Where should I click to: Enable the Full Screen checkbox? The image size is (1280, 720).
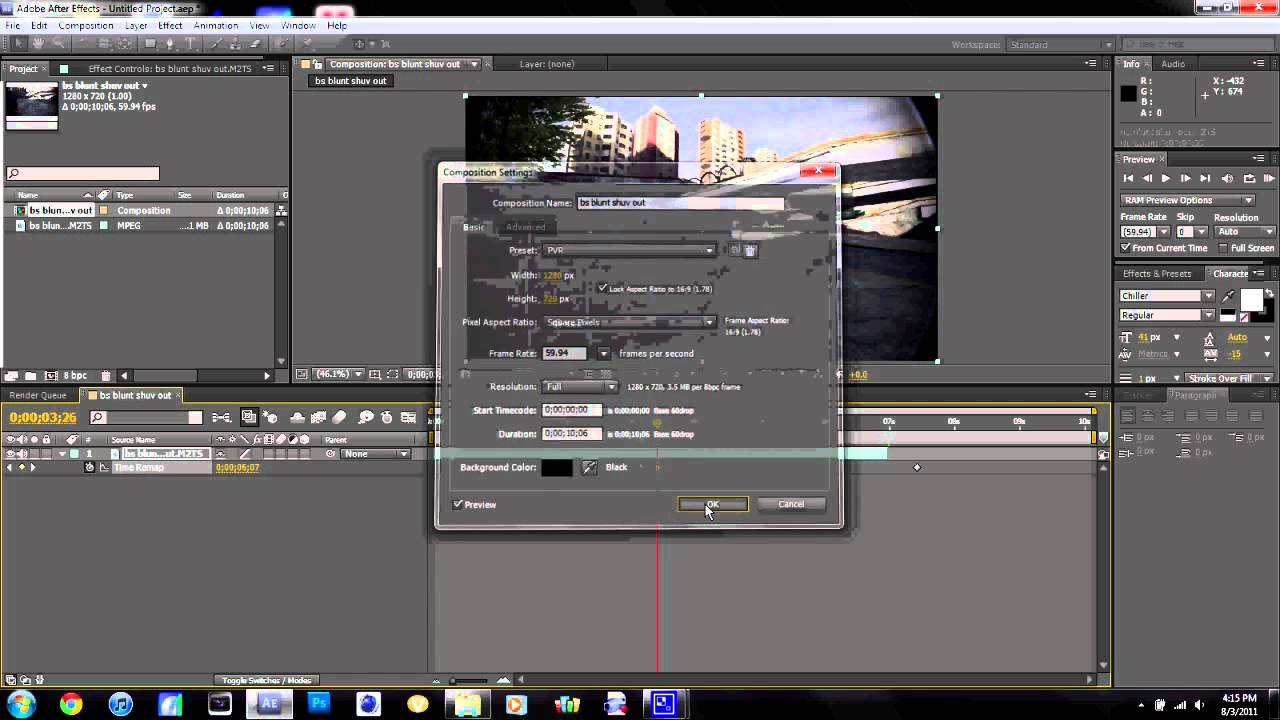[1223, 248]
